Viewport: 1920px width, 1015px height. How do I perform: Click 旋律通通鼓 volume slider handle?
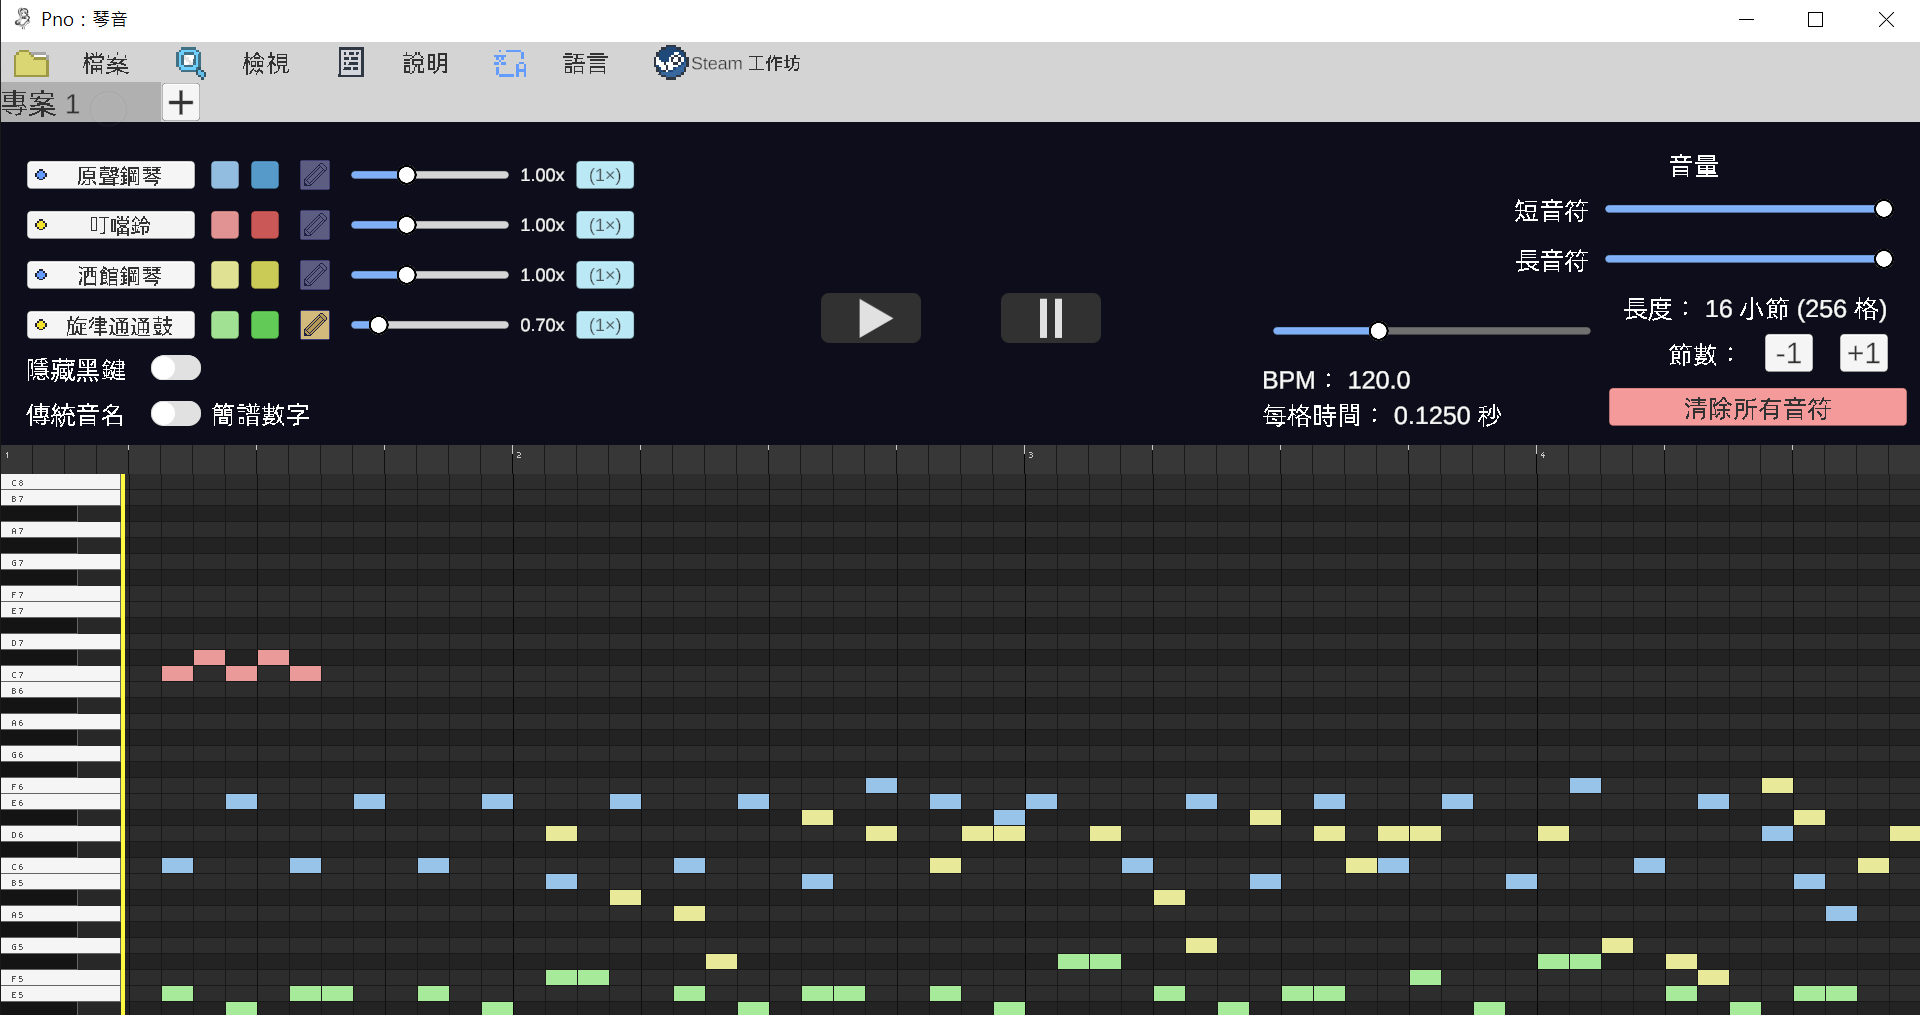tap(379, 325)
